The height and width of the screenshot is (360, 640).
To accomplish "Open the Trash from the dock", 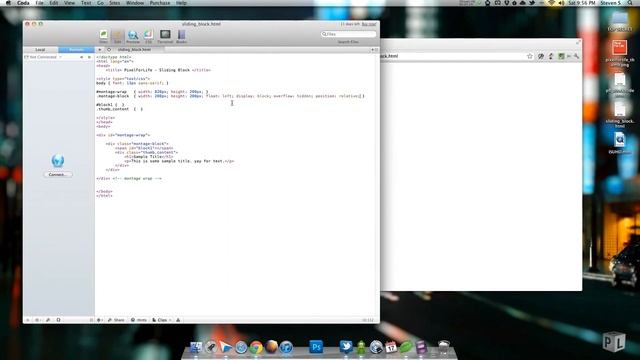I will [x=444, y=347].
